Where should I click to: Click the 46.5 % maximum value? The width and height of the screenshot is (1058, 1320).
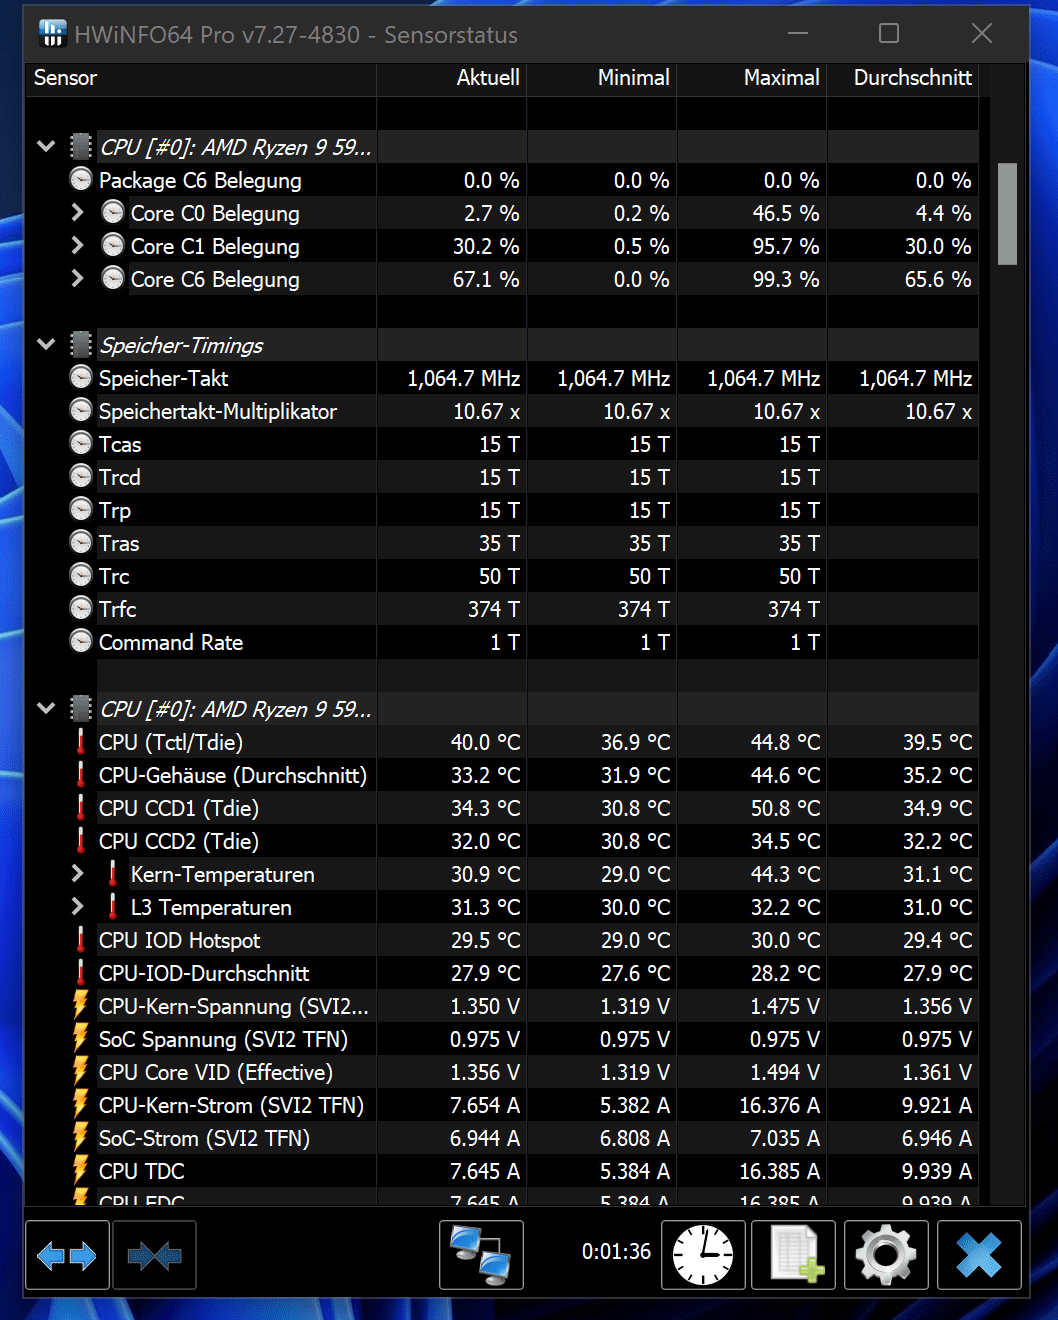coord(786,213)
